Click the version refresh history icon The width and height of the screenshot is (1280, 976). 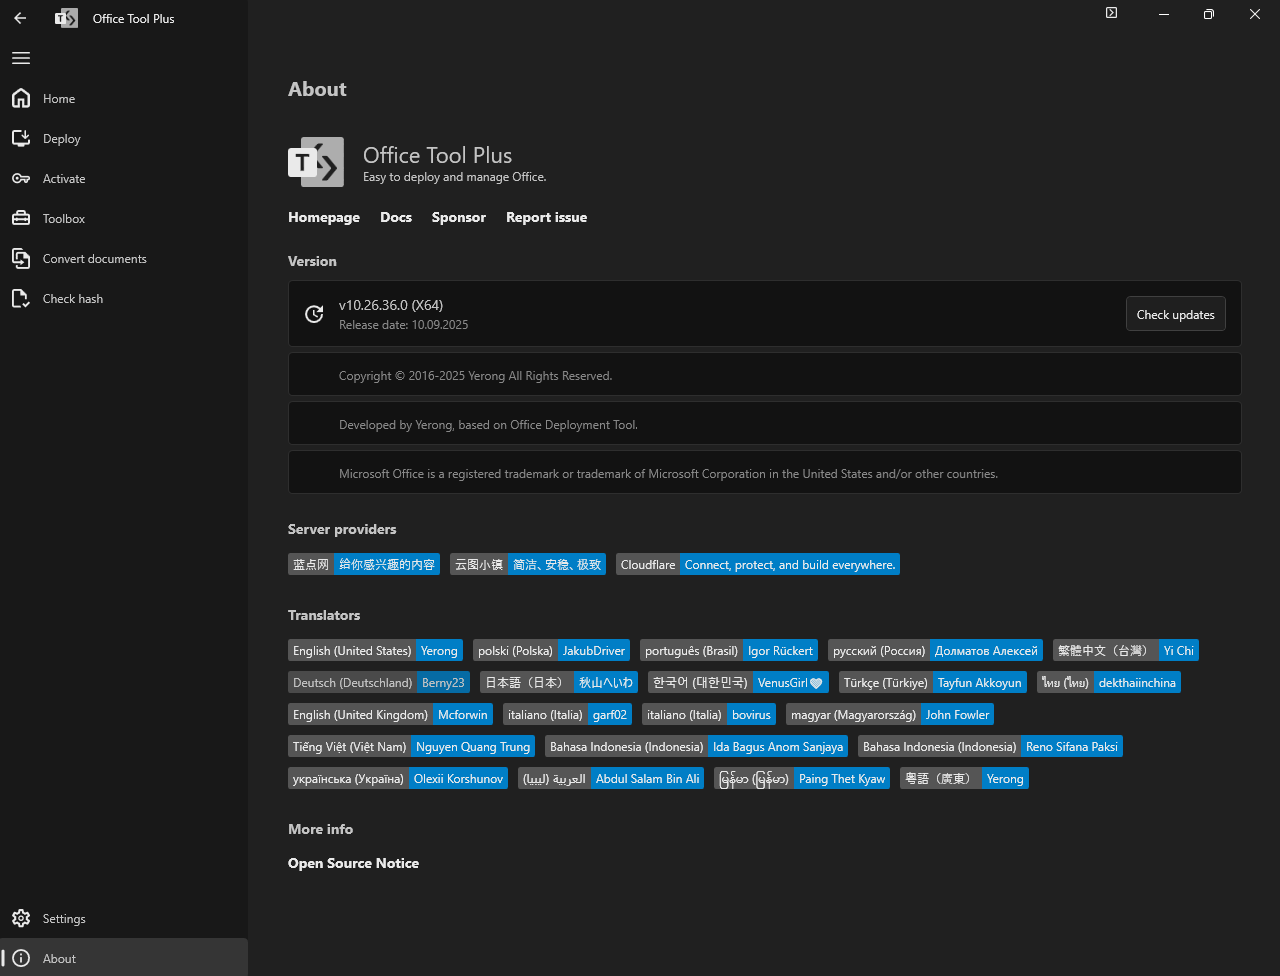coord(314,314)
